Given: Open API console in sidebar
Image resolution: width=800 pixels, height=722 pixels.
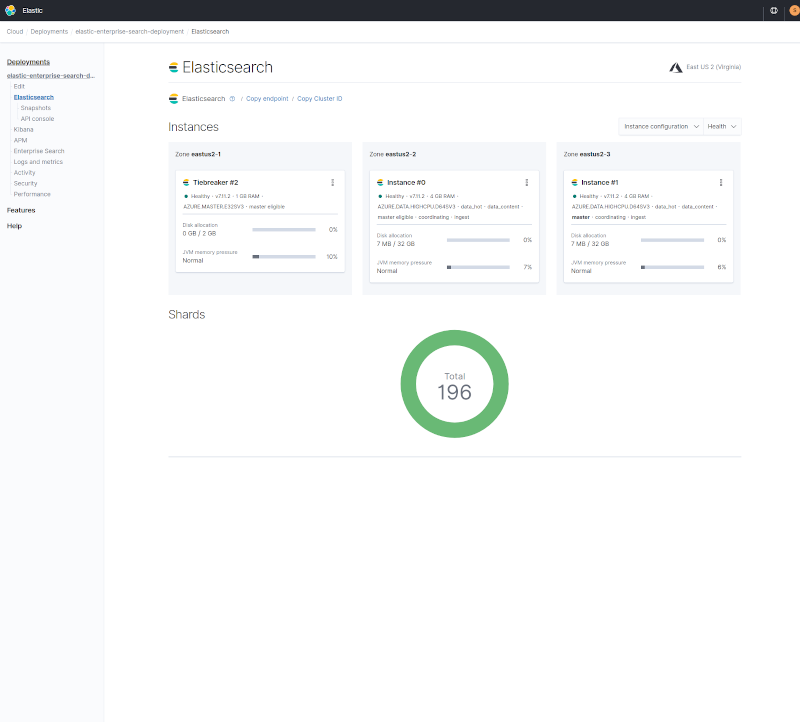Looking at the screenshot, I should tap(37, 119).
